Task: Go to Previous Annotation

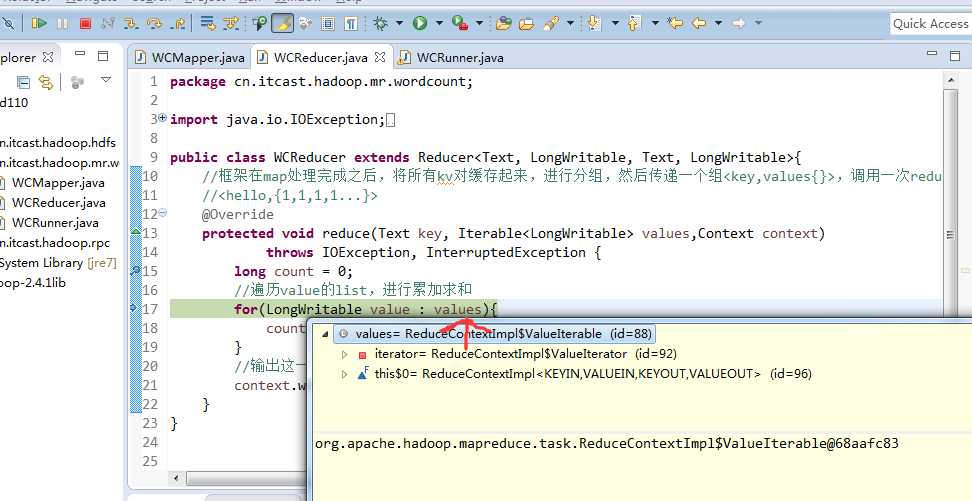Action: coord(634,24)
